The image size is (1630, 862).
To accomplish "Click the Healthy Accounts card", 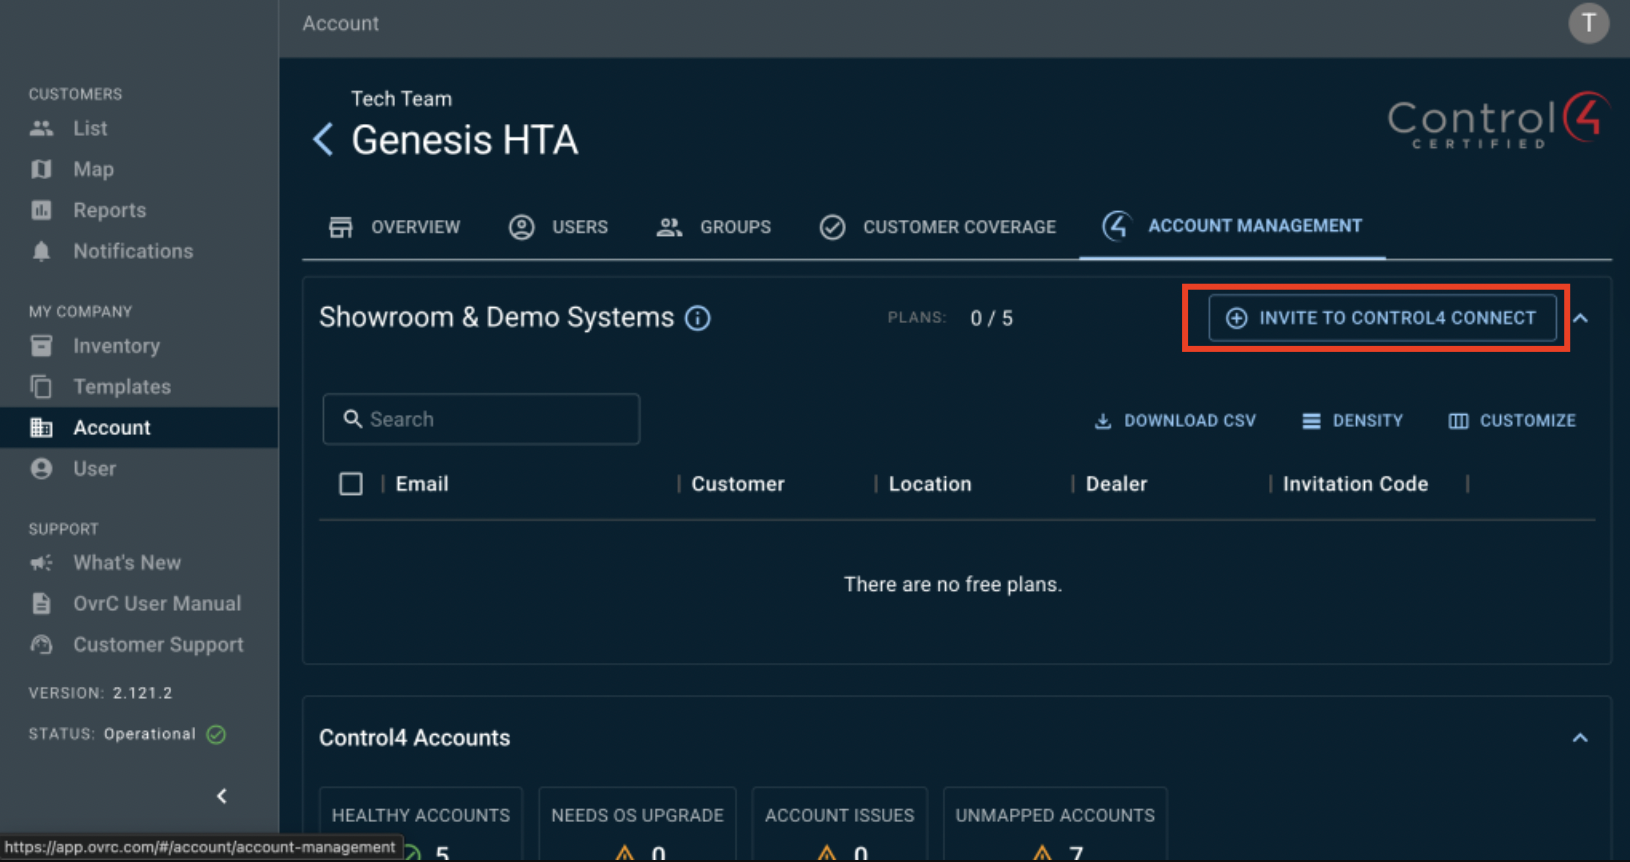I will coord(421,825).
